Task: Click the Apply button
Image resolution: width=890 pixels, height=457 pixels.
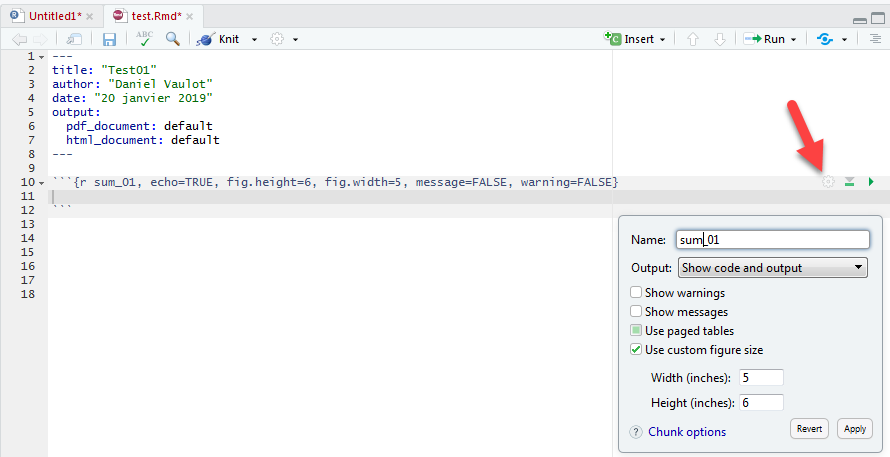Action: [x=854, y=429]
